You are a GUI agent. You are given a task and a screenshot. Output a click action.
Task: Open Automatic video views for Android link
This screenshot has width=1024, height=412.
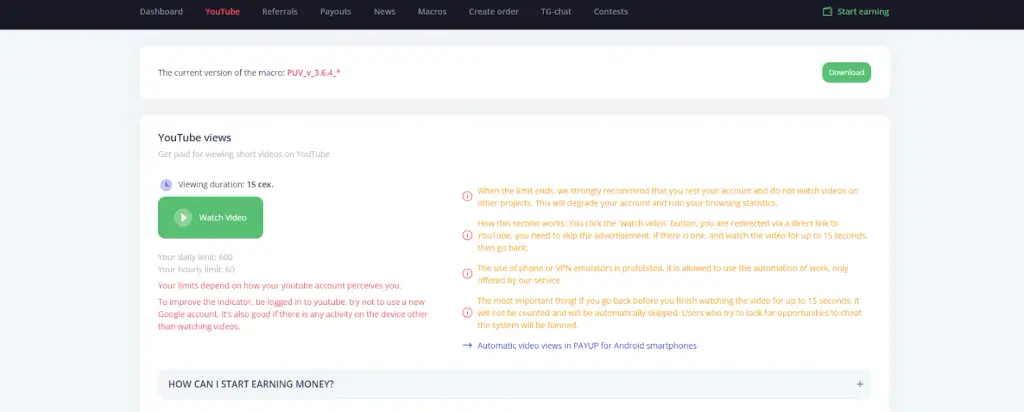pos(586,345)
